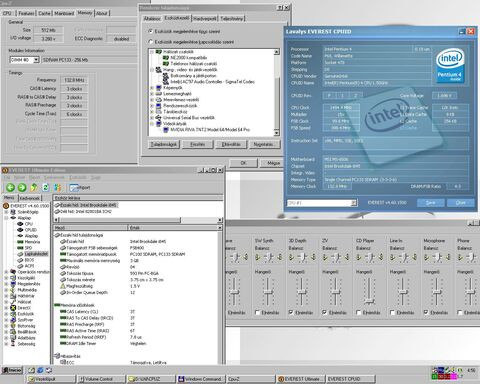
Task: Click Eltávolítás button in device manager
Action: 231,144
